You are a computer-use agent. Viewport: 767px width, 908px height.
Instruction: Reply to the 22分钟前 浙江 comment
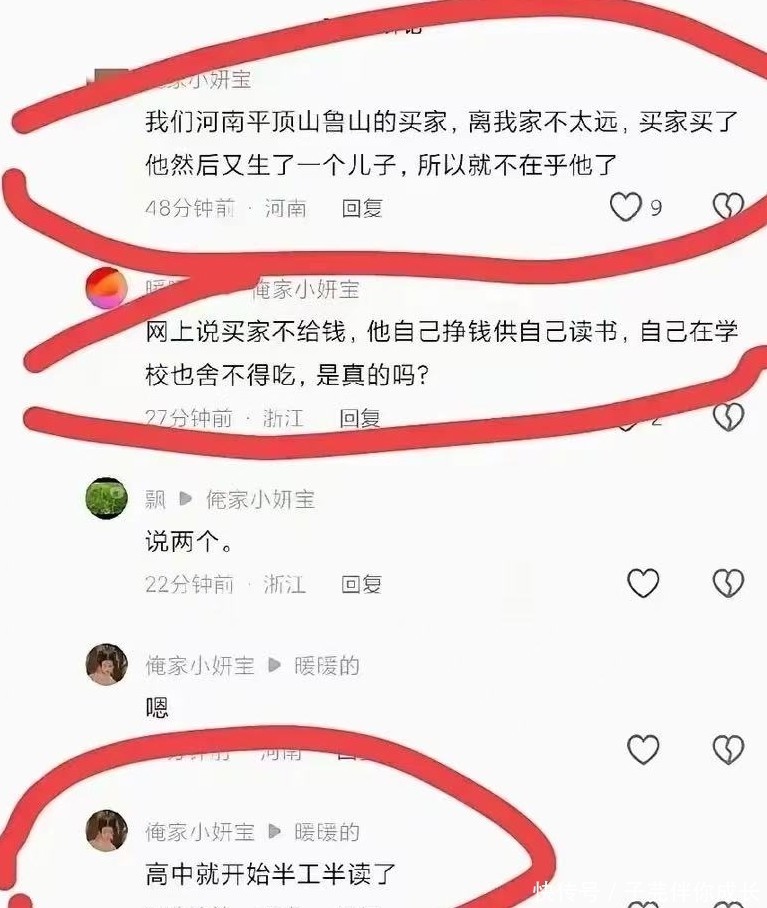click(x=361, y=584)
